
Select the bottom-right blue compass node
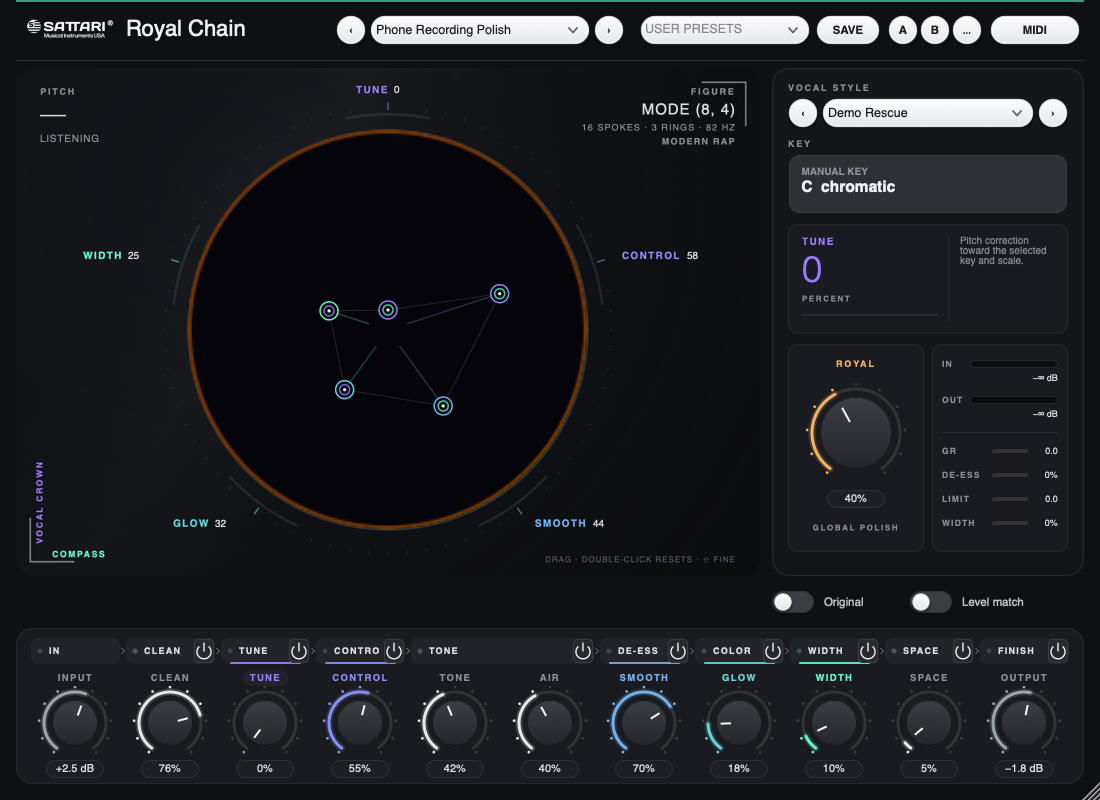pyautogui.click(x=443, y=406)
